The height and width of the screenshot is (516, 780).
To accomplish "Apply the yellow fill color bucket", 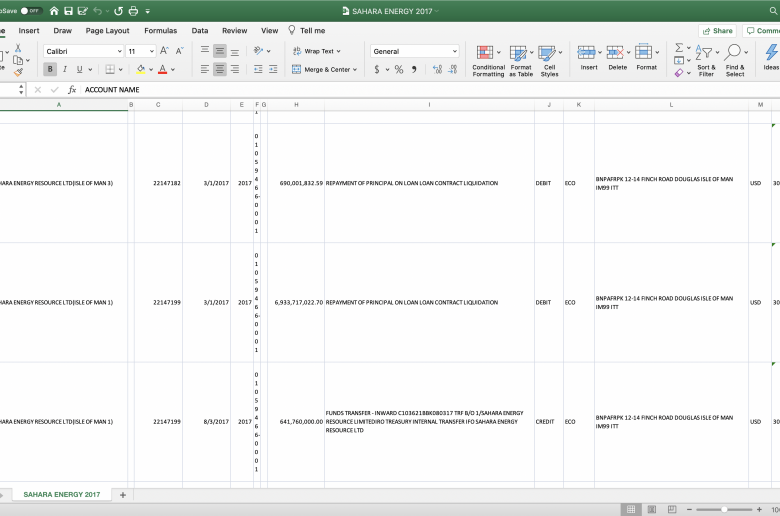I will [x=141, y=69].
